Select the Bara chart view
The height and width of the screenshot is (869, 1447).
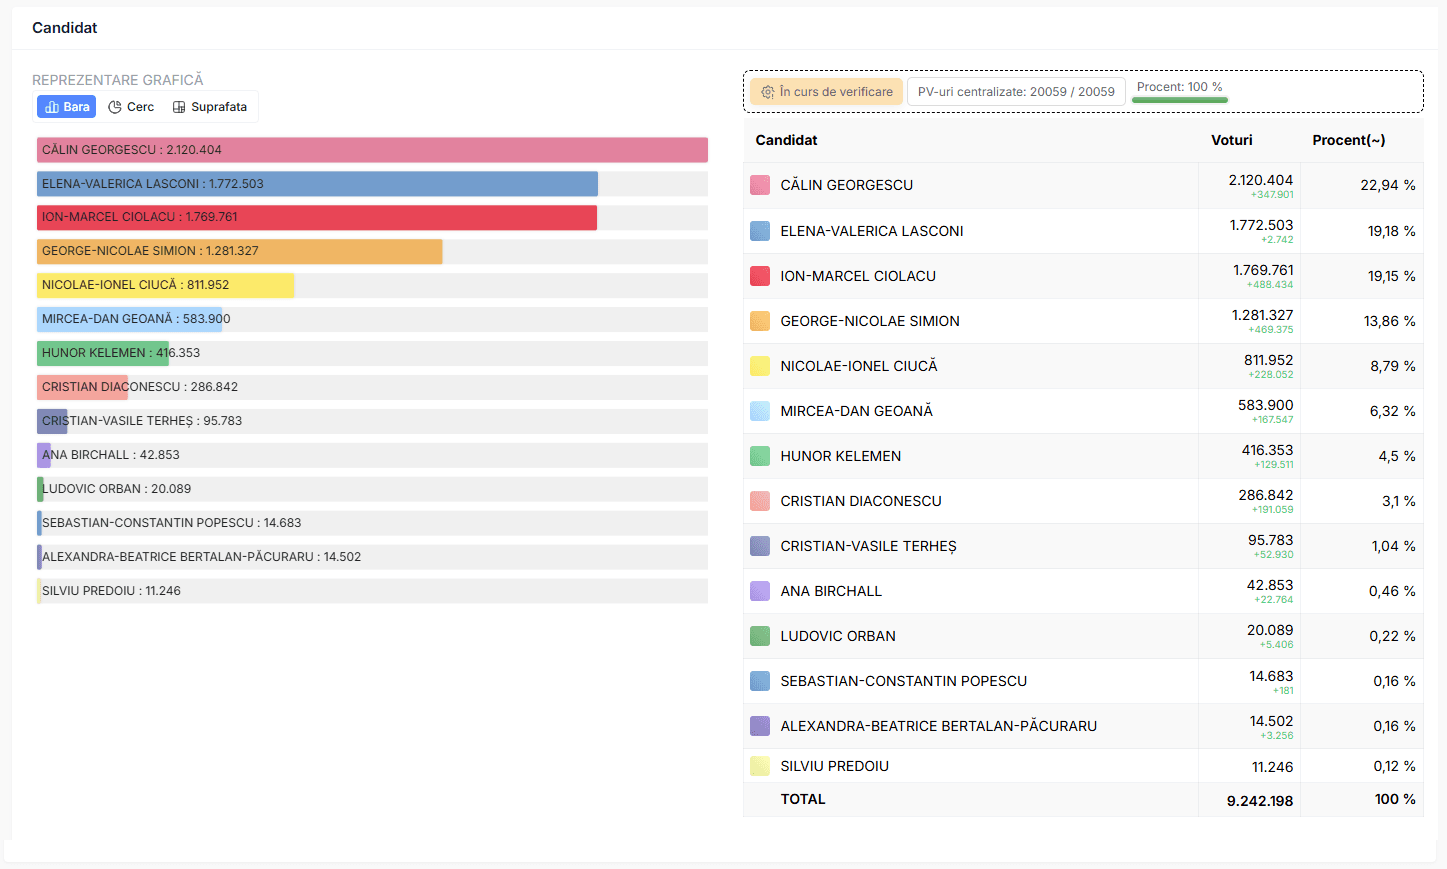67,107
